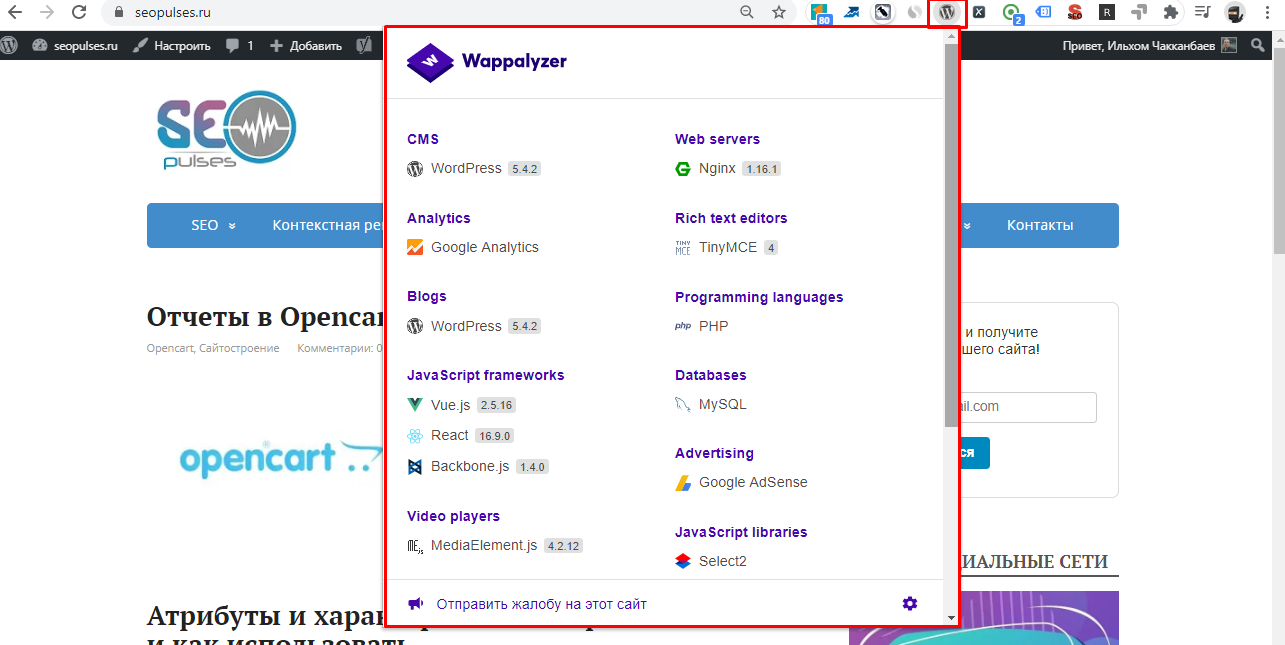The image size is (1285, 645).
Task: Click the zoom magnifier icon in address bar
Action: [746, 13]
